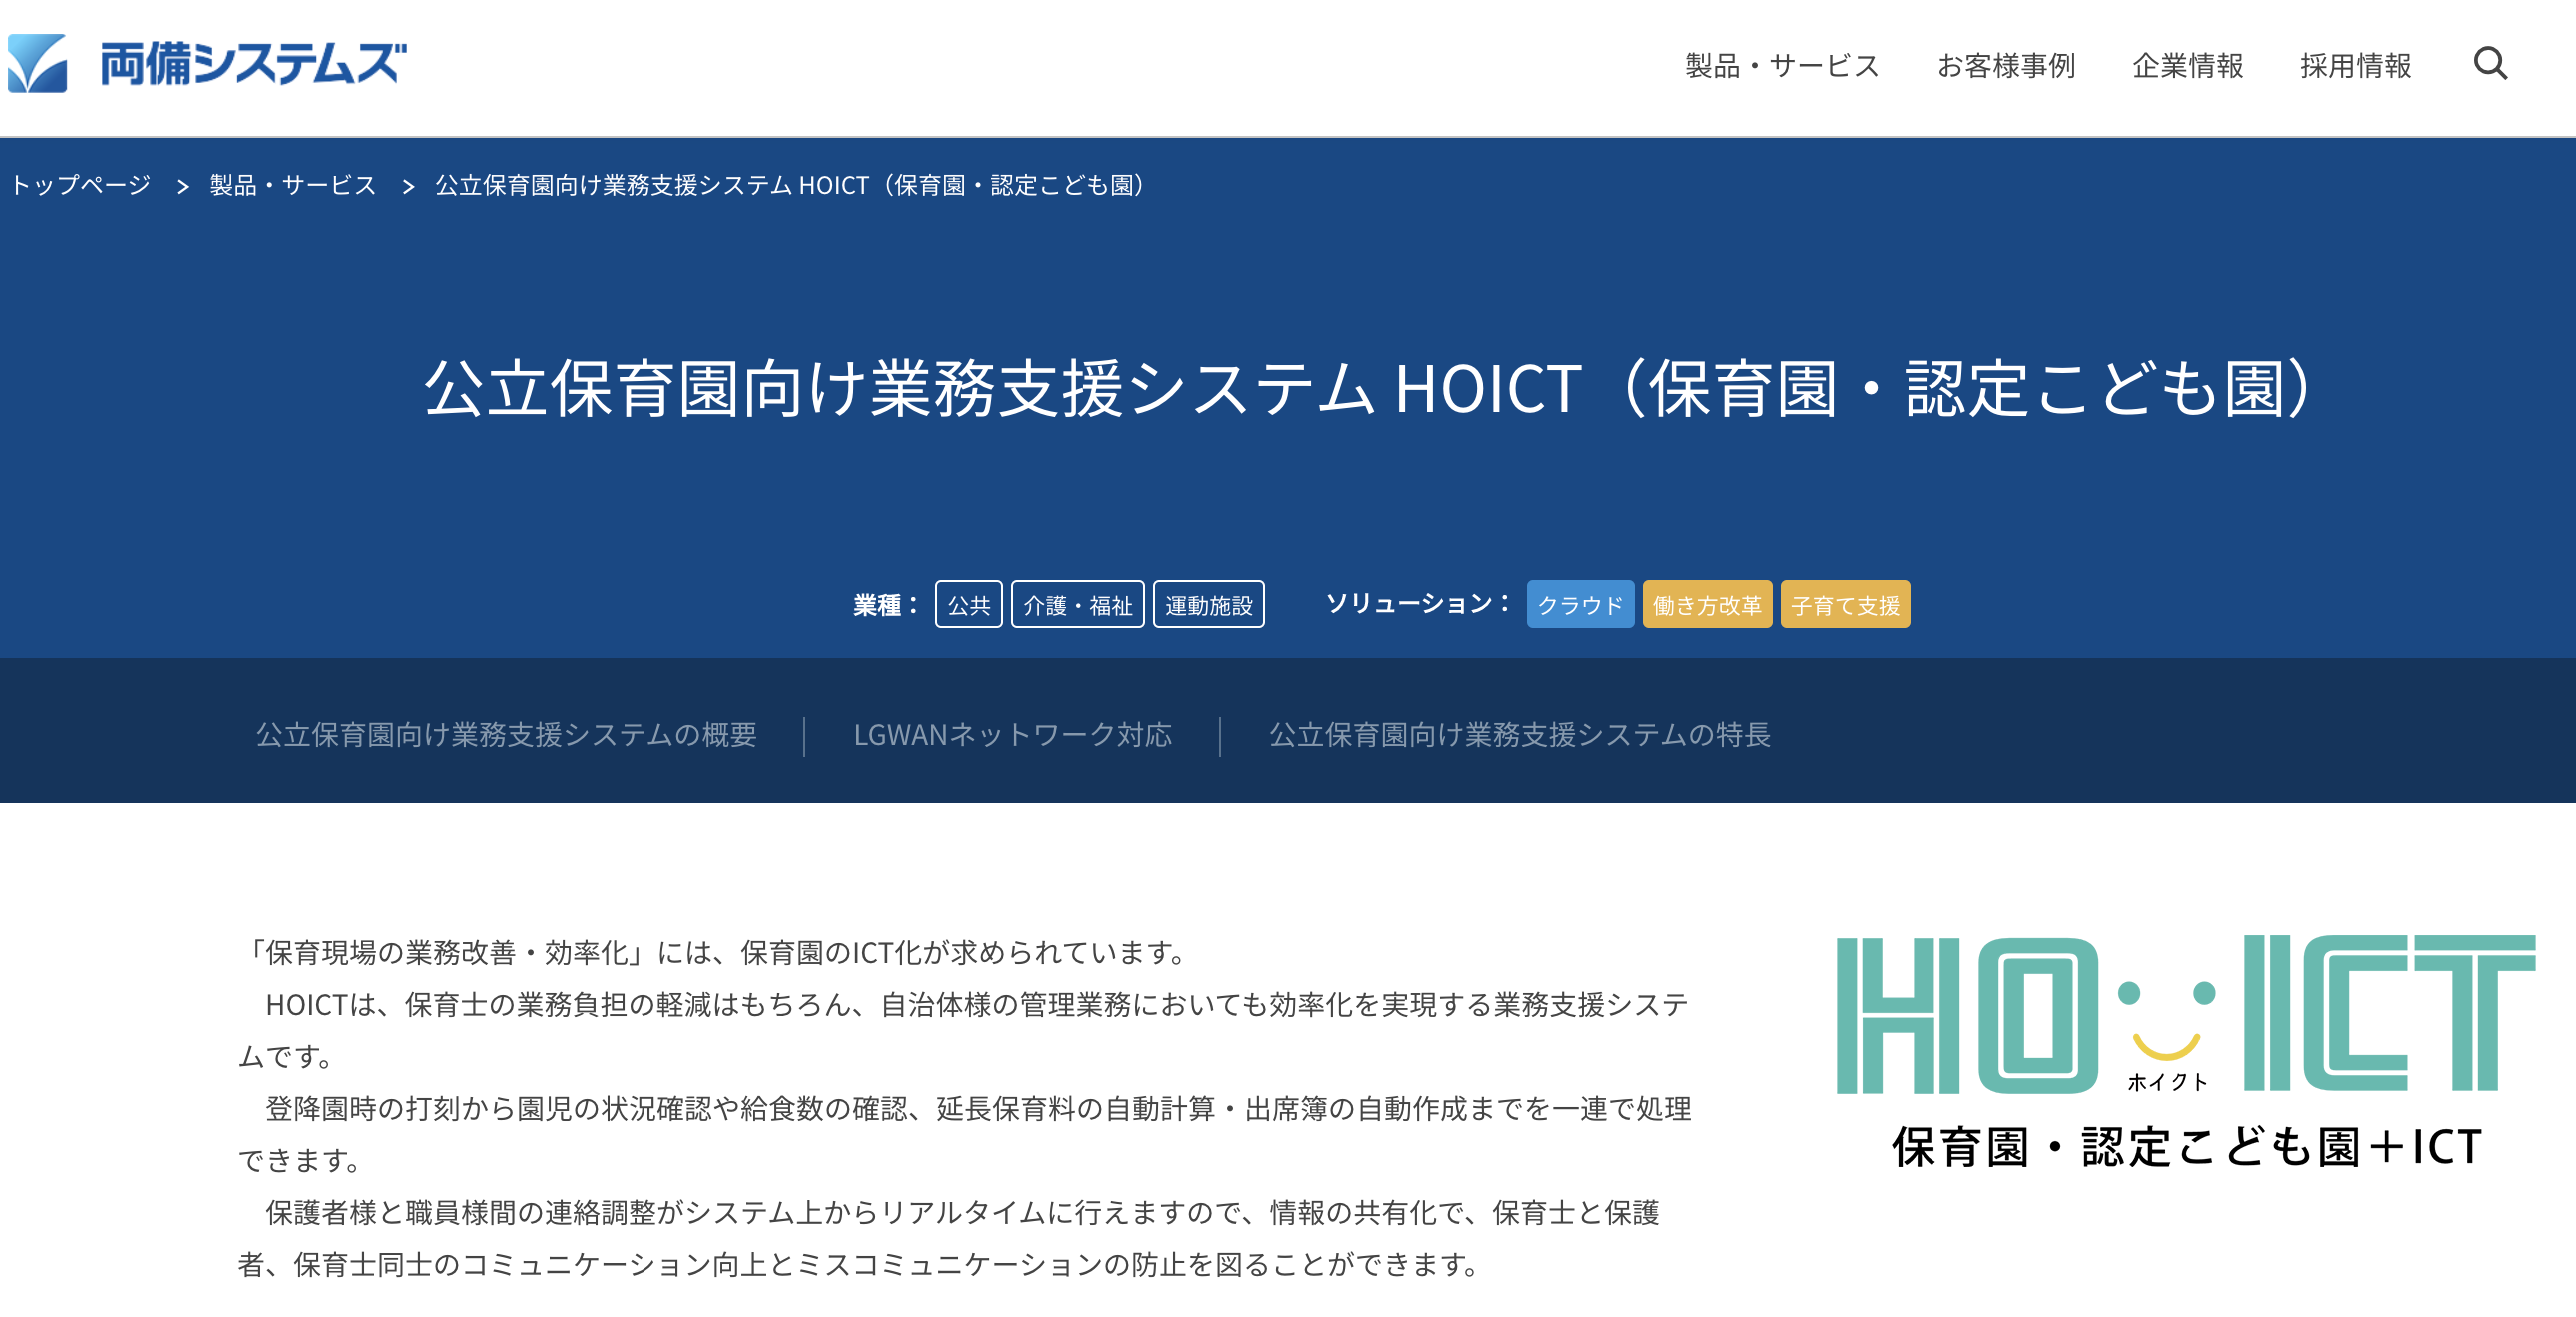The image size is (2576, 1317).
Task: Click the ソリューション： label
Action: (x=1418, y=603)
